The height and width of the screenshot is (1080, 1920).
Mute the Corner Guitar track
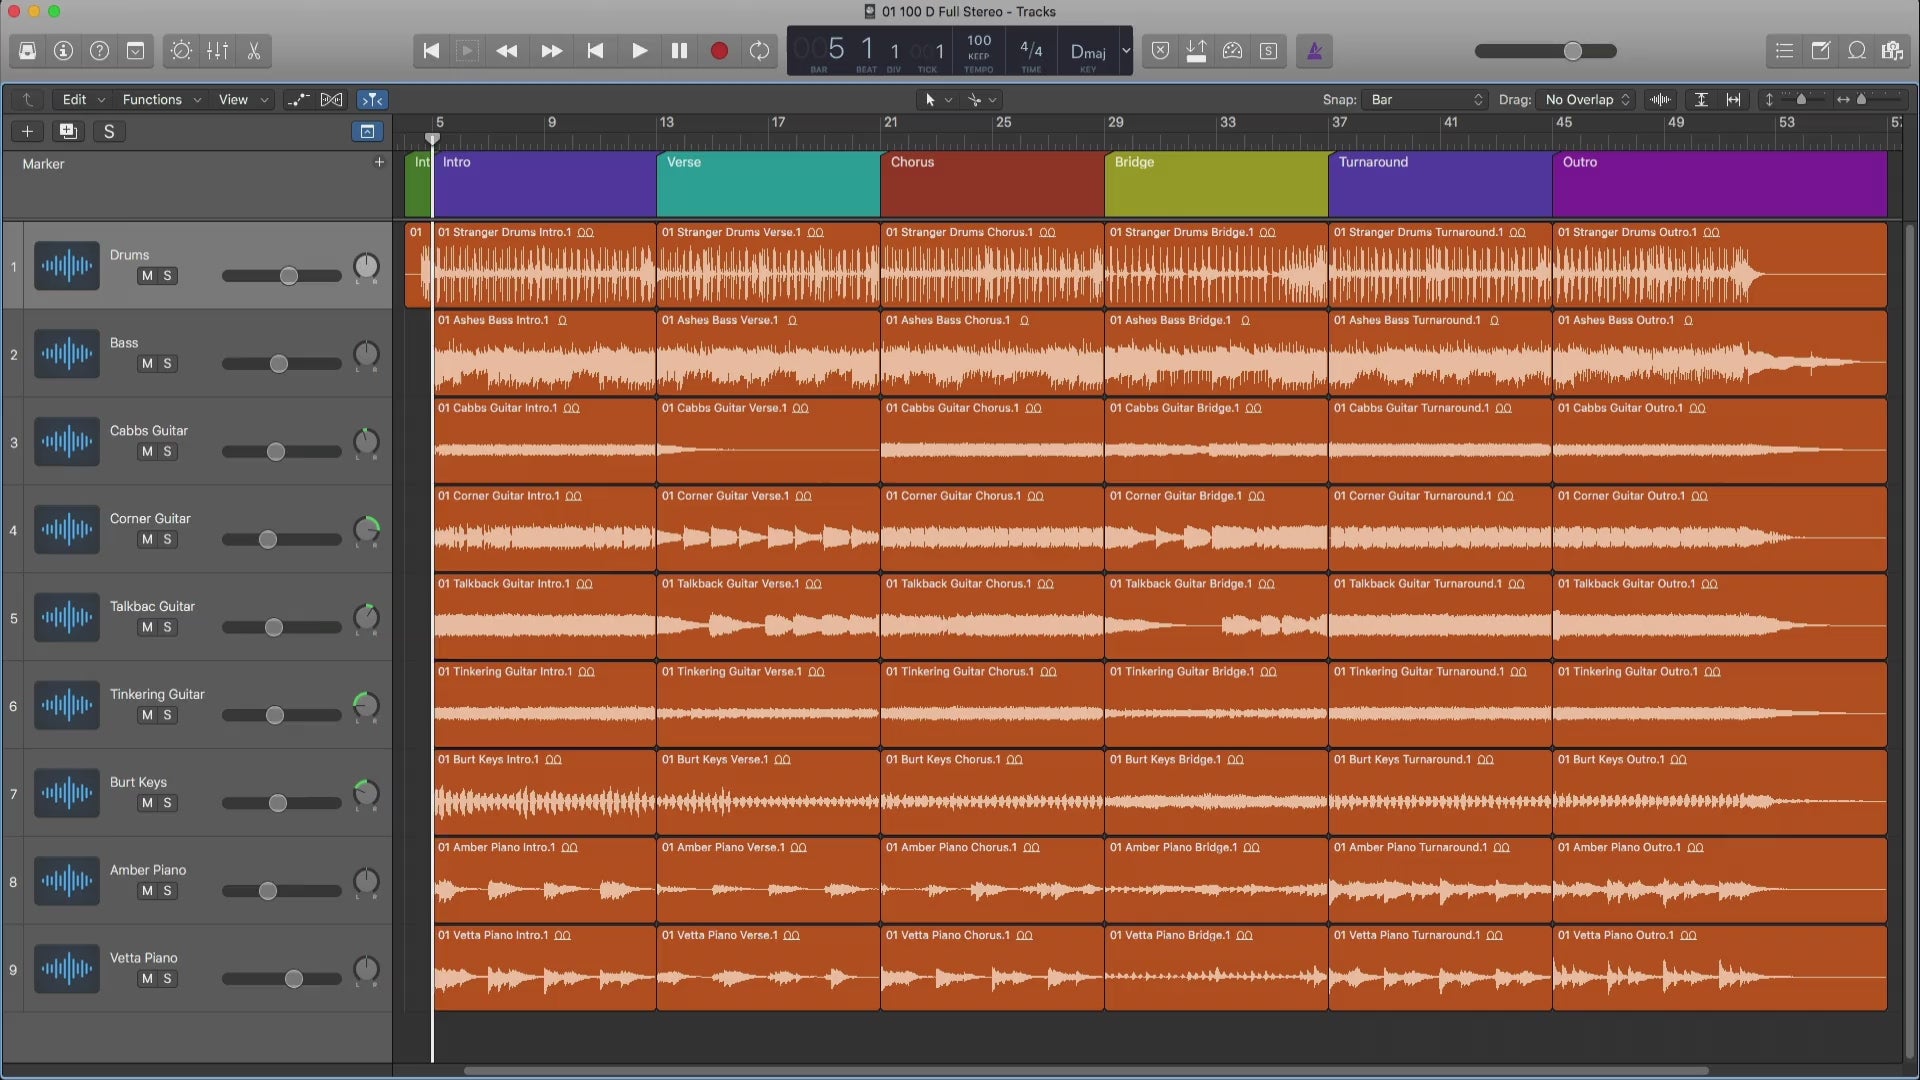coord(145,538)
